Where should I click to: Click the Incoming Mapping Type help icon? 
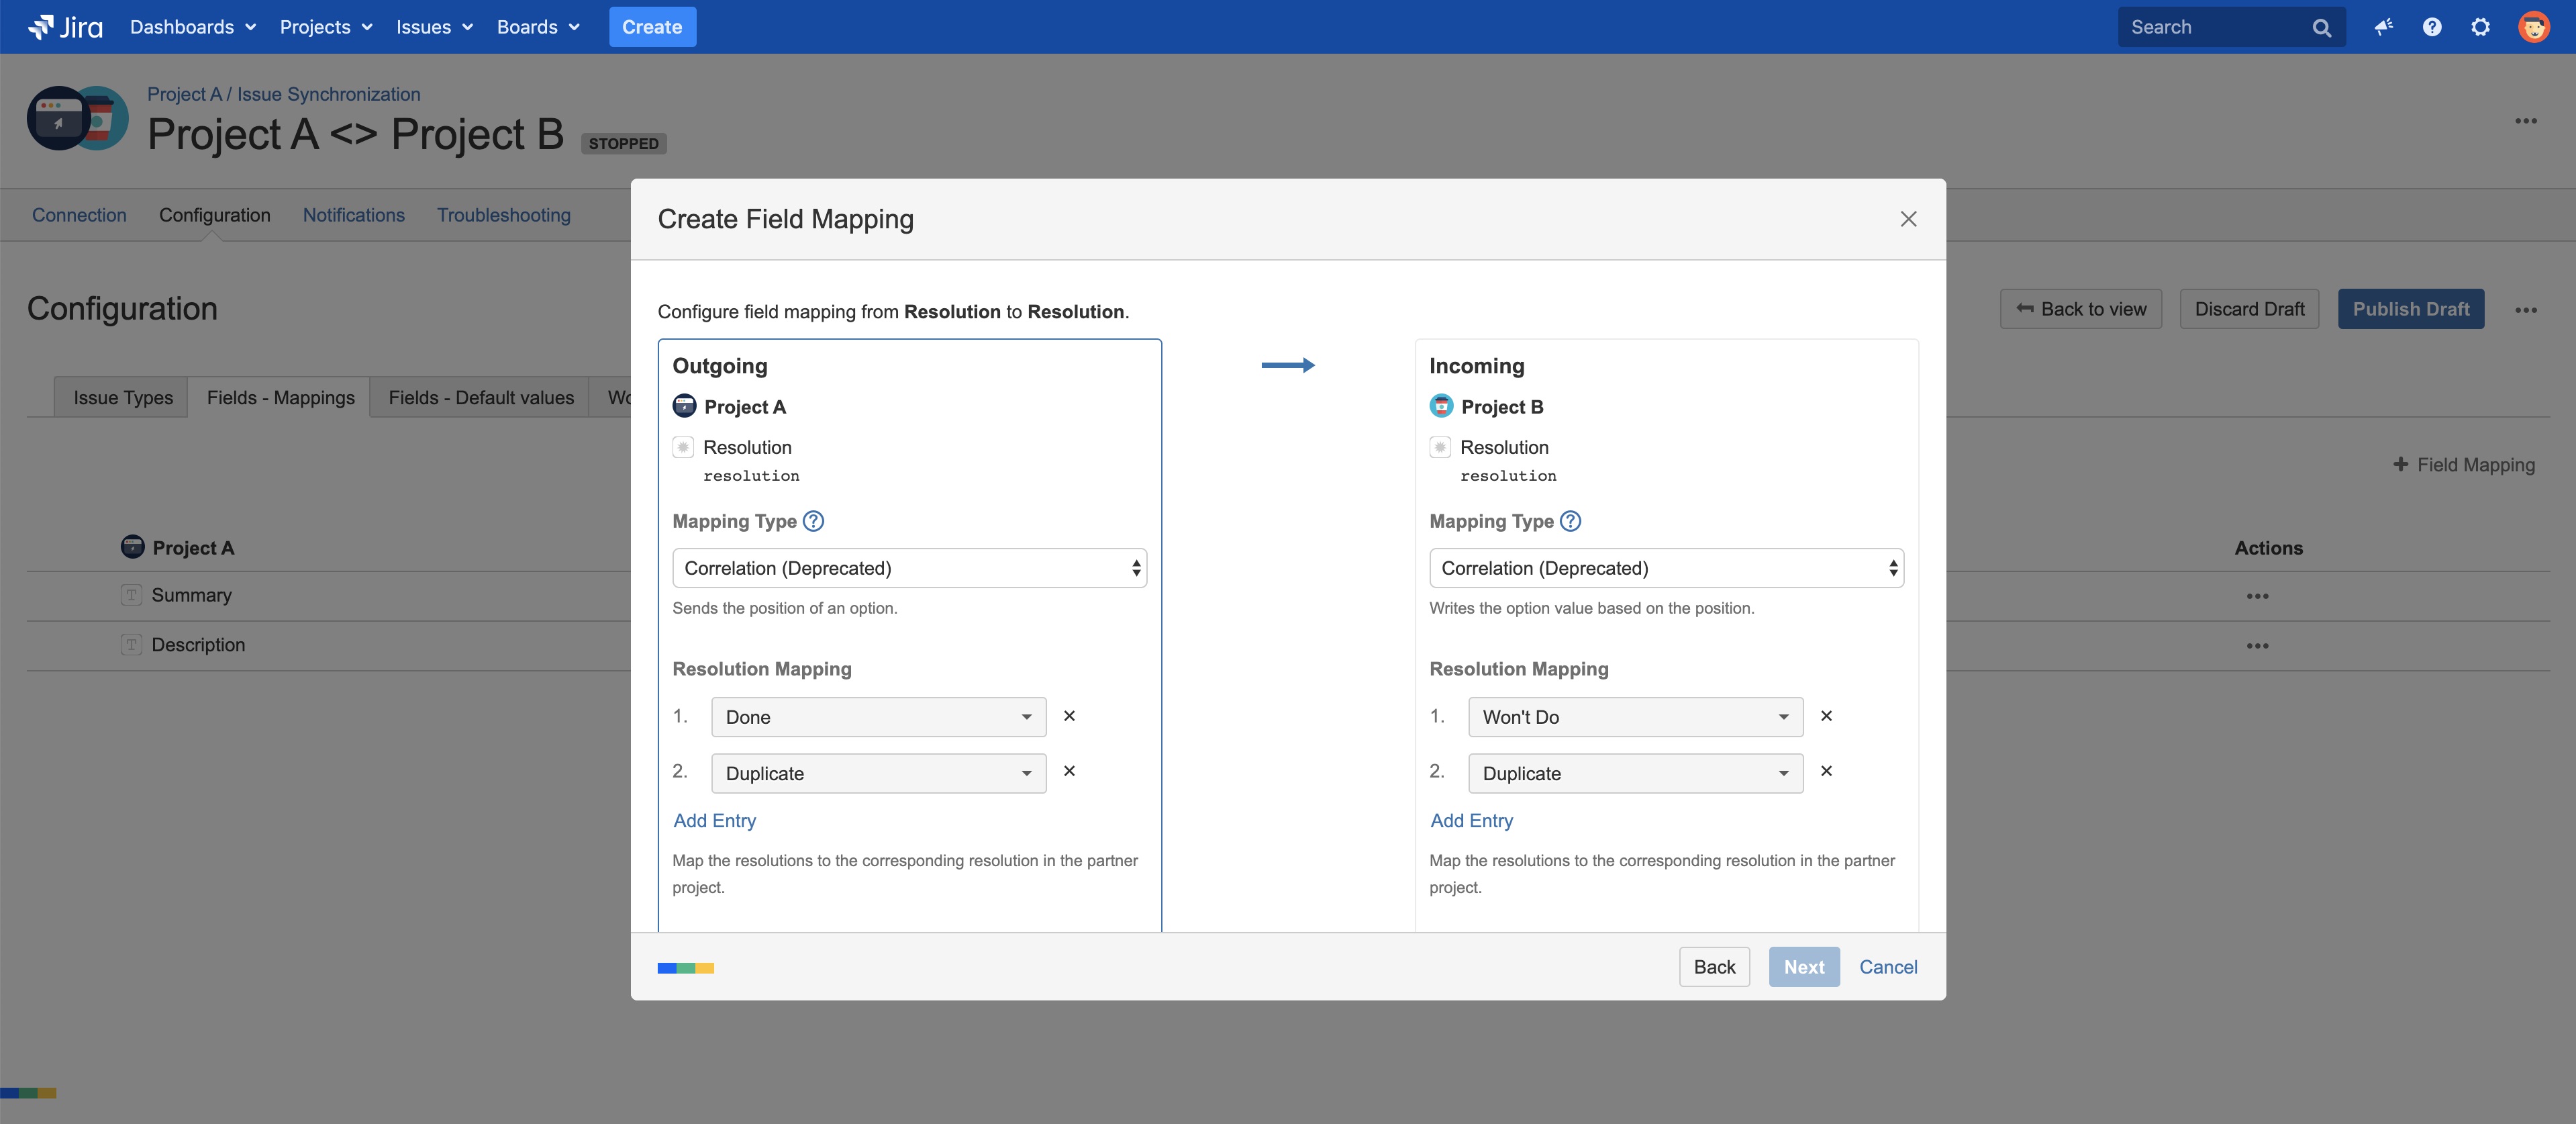point(1570,521)
